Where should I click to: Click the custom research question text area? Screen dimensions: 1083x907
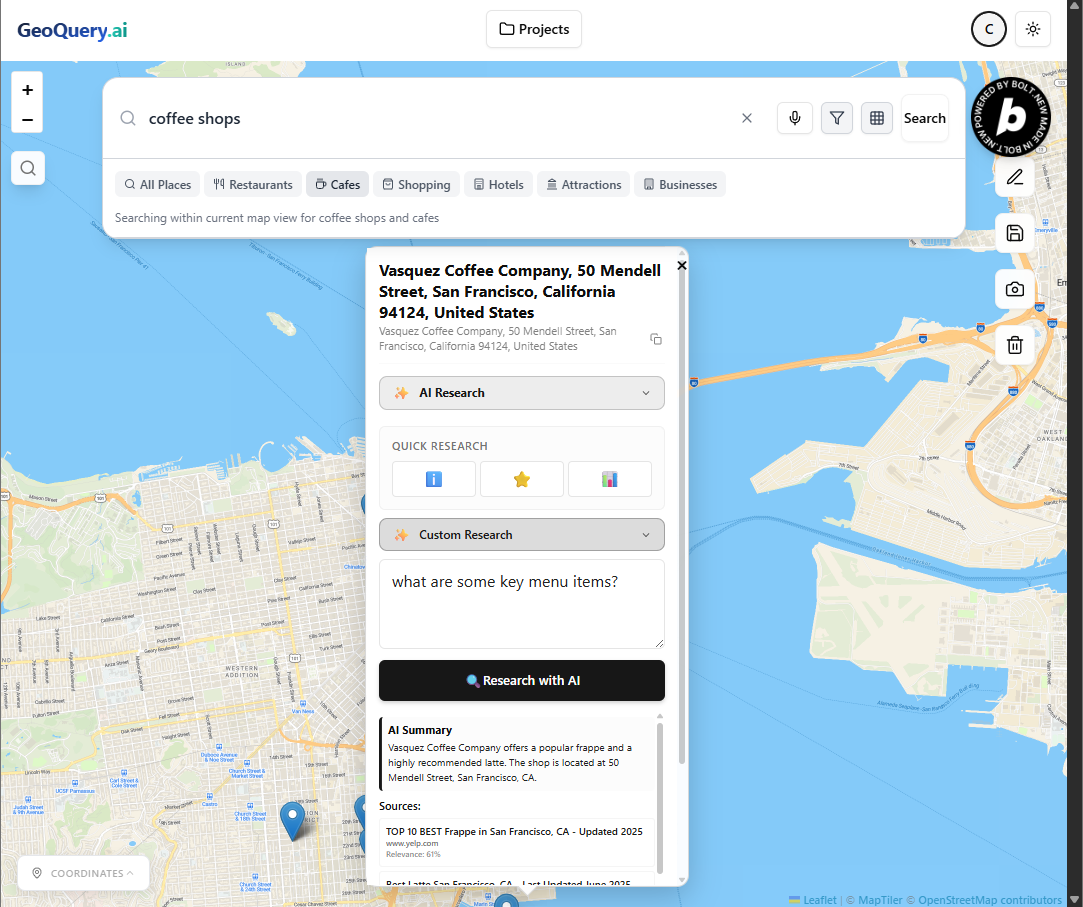(521, 604)
